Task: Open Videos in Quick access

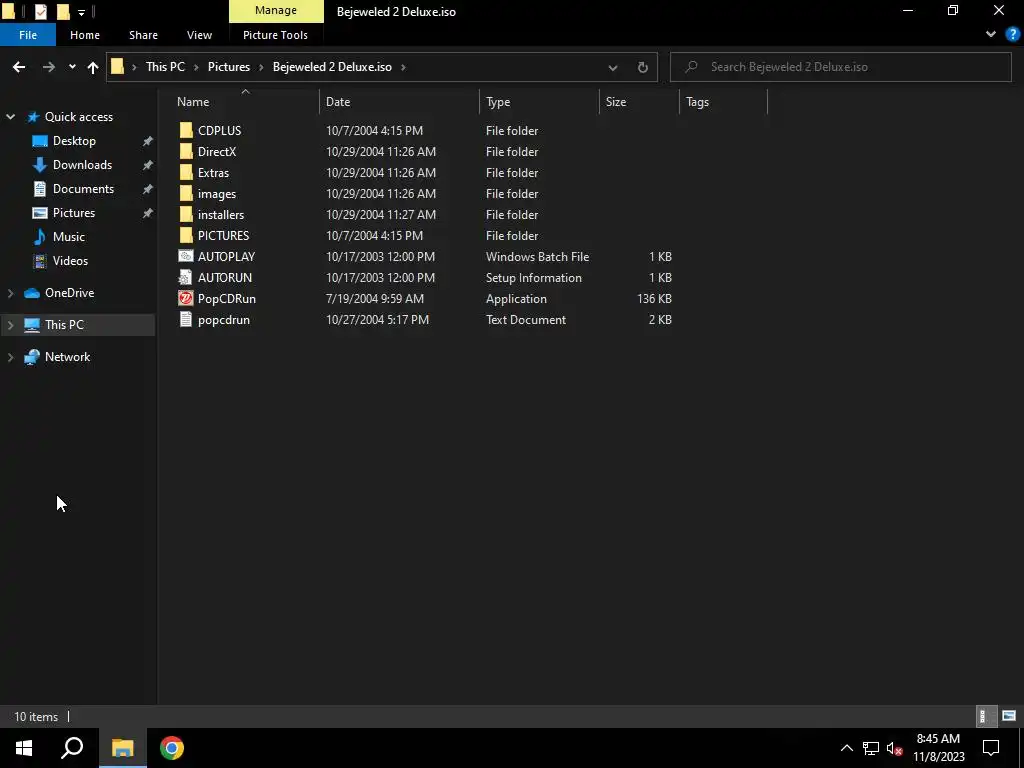Action: pos(70,261)
